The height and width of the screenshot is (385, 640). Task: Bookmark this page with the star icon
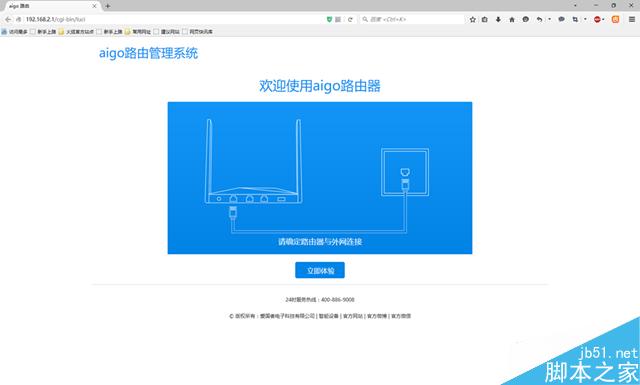473,19
